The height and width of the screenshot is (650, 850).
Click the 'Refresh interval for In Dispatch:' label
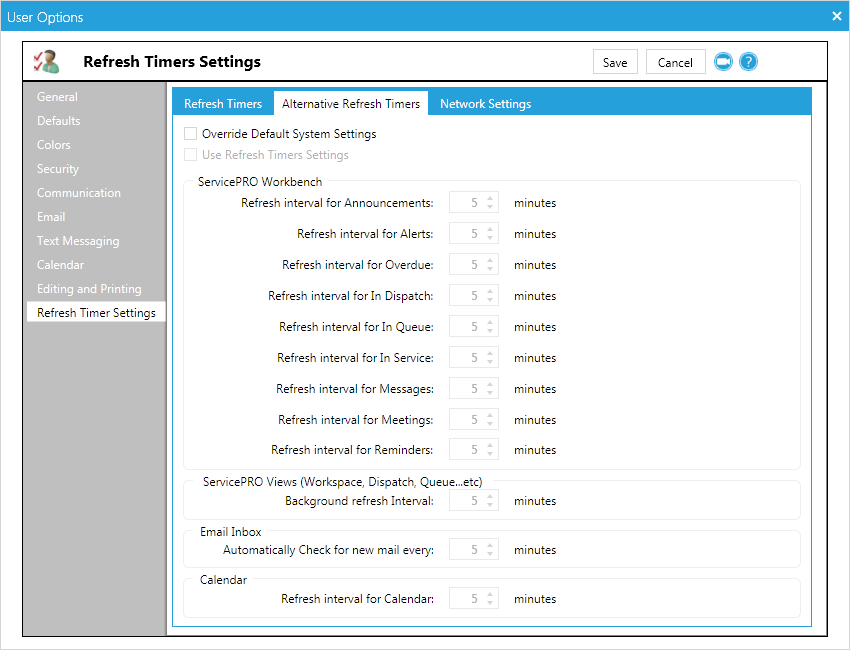[x=351, y=295]
